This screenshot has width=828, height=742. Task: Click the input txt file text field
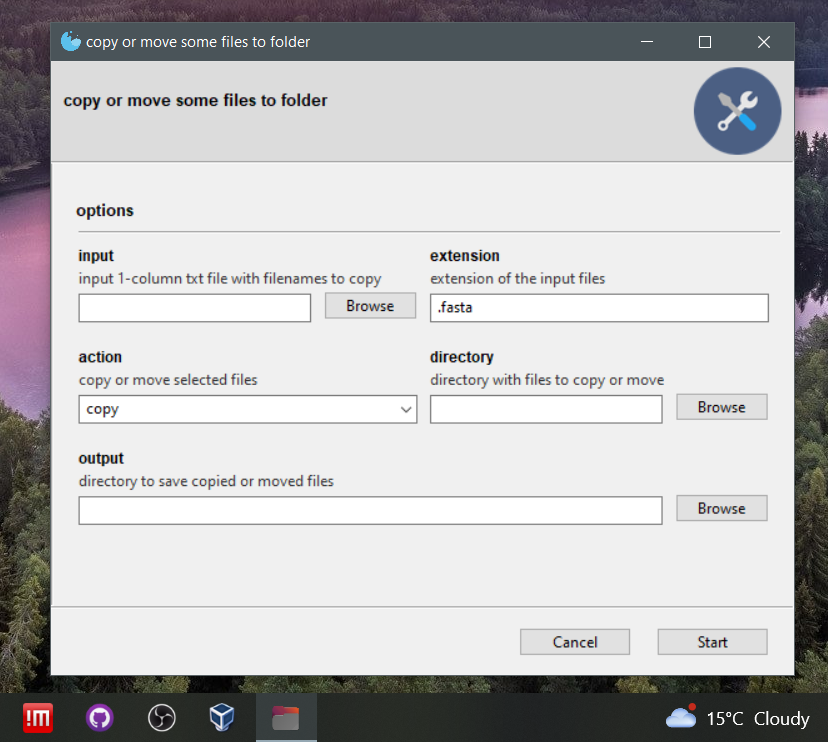195,308
